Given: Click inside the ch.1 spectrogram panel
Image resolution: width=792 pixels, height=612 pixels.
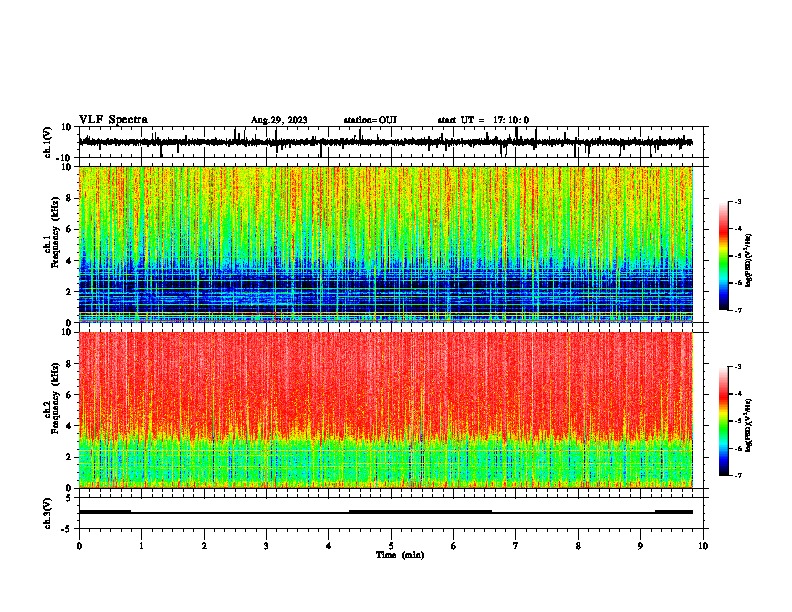Looking at the screenshot, I should click(385, 244).
